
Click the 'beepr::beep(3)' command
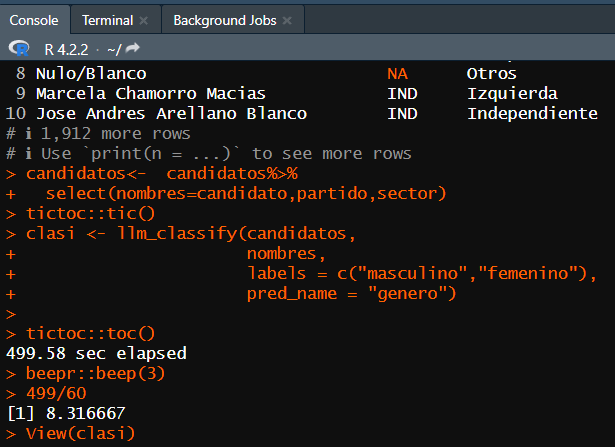click(95, 373)
